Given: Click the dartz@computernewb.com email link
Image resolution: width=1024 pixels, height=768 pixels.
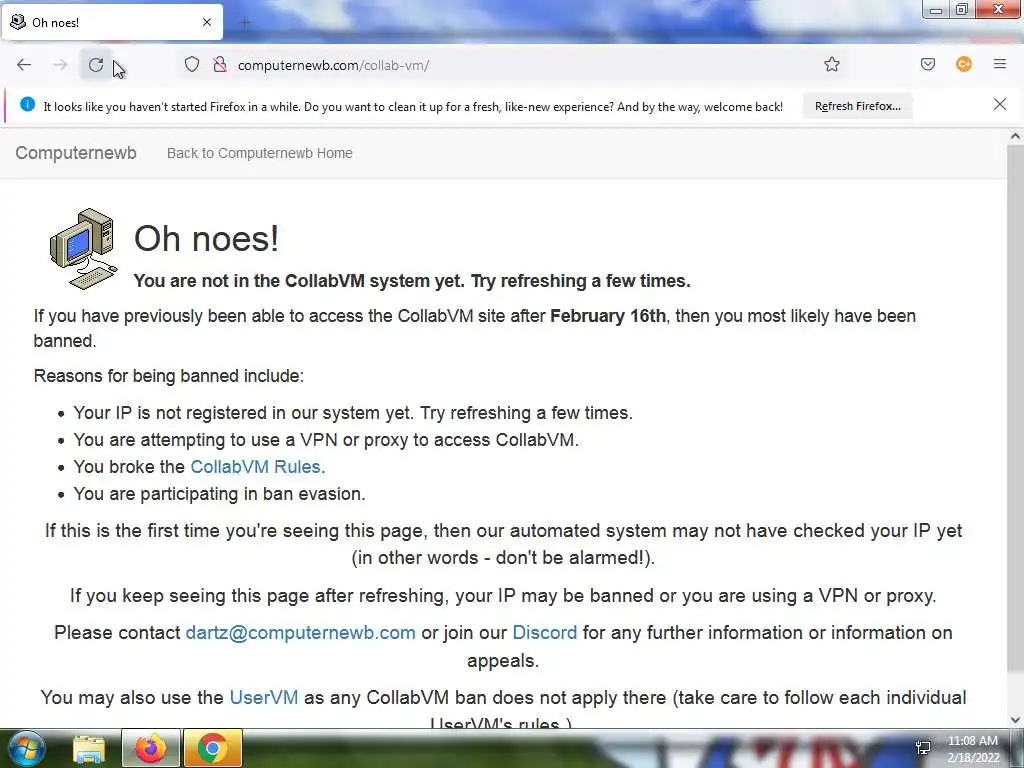Looking at the screenshot, I should coord(300,633).
